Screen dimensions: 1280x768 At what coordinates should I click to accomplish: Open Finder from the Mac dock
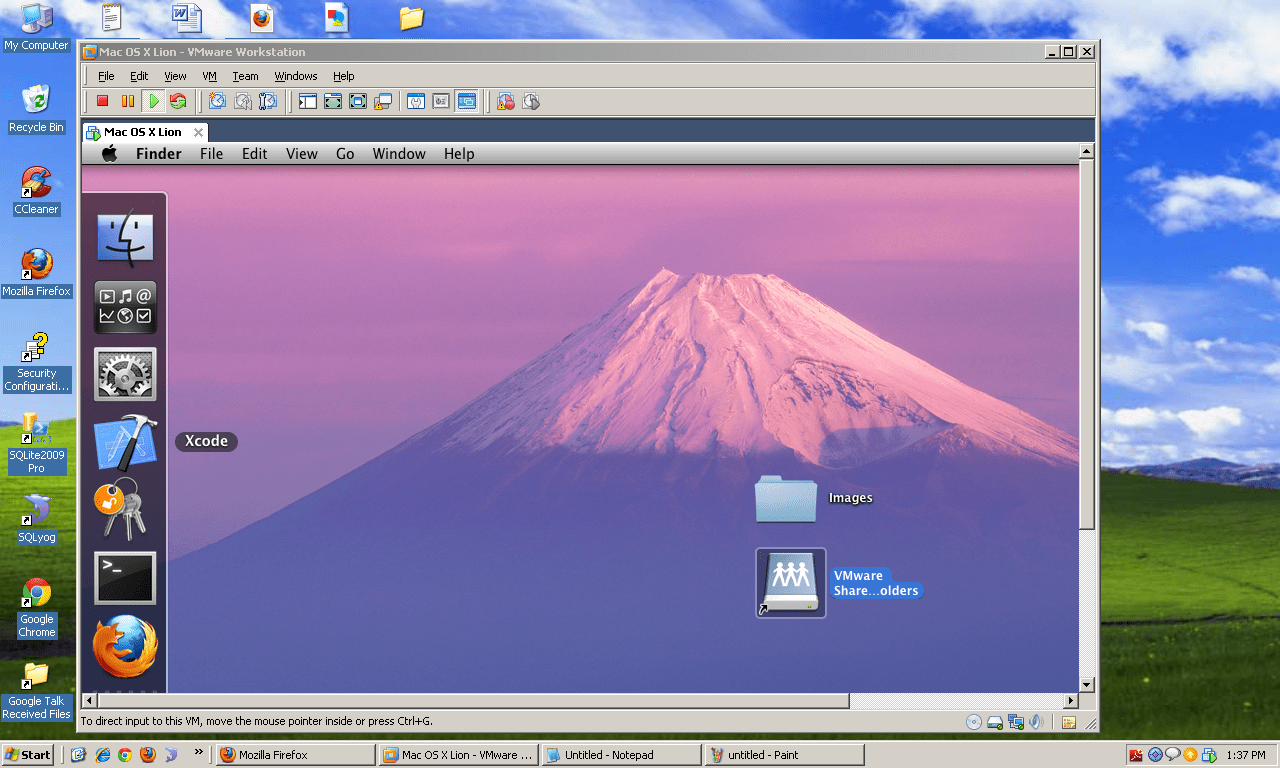pyautogui.click(x=125, y=240)
